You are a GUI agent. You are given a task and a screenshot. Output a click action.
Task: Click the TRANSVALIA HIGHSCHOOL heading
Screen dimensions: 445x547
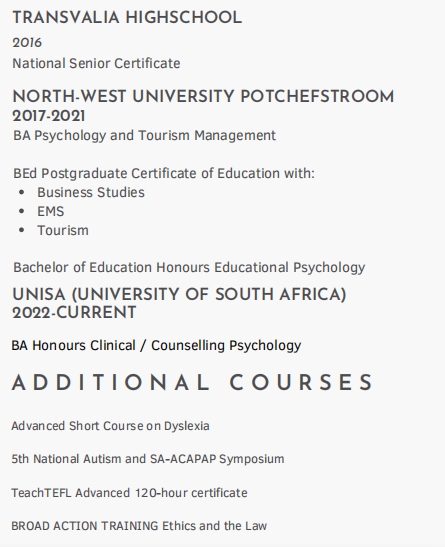127,18
